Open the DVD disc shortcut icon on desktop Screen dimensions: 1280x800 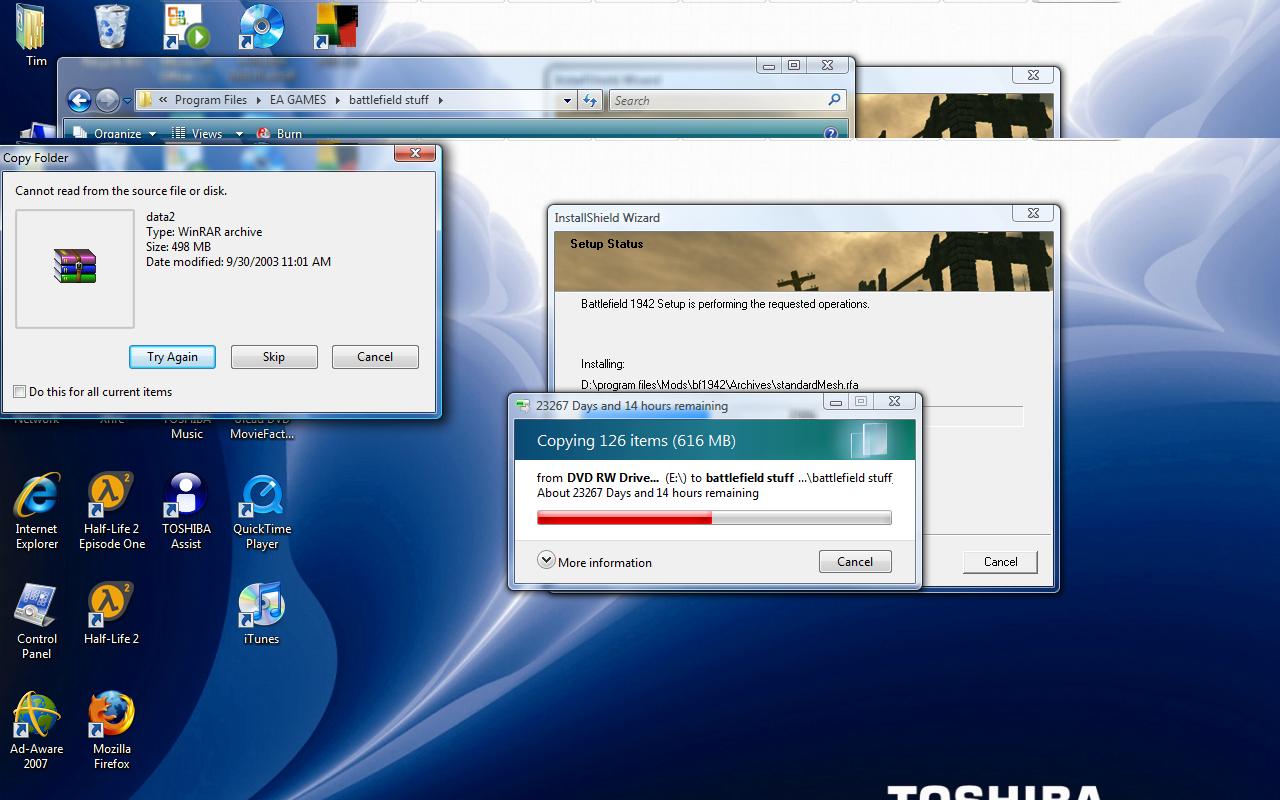[x=262, y=27]
